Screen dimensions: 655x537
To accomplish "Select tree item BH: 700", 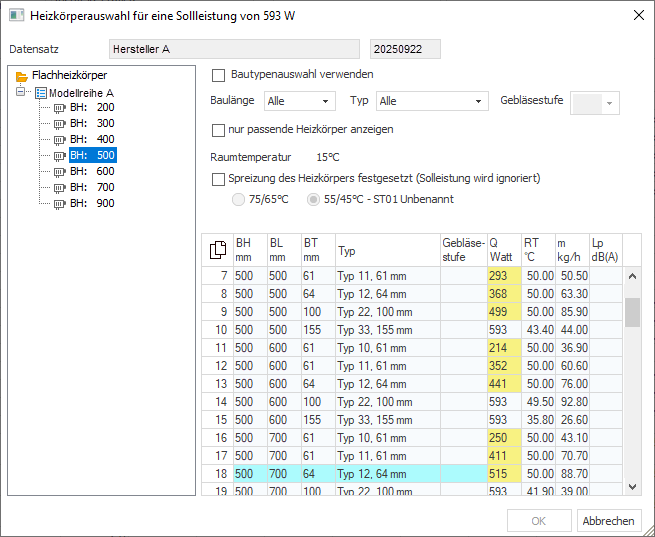I will point(92,187).
